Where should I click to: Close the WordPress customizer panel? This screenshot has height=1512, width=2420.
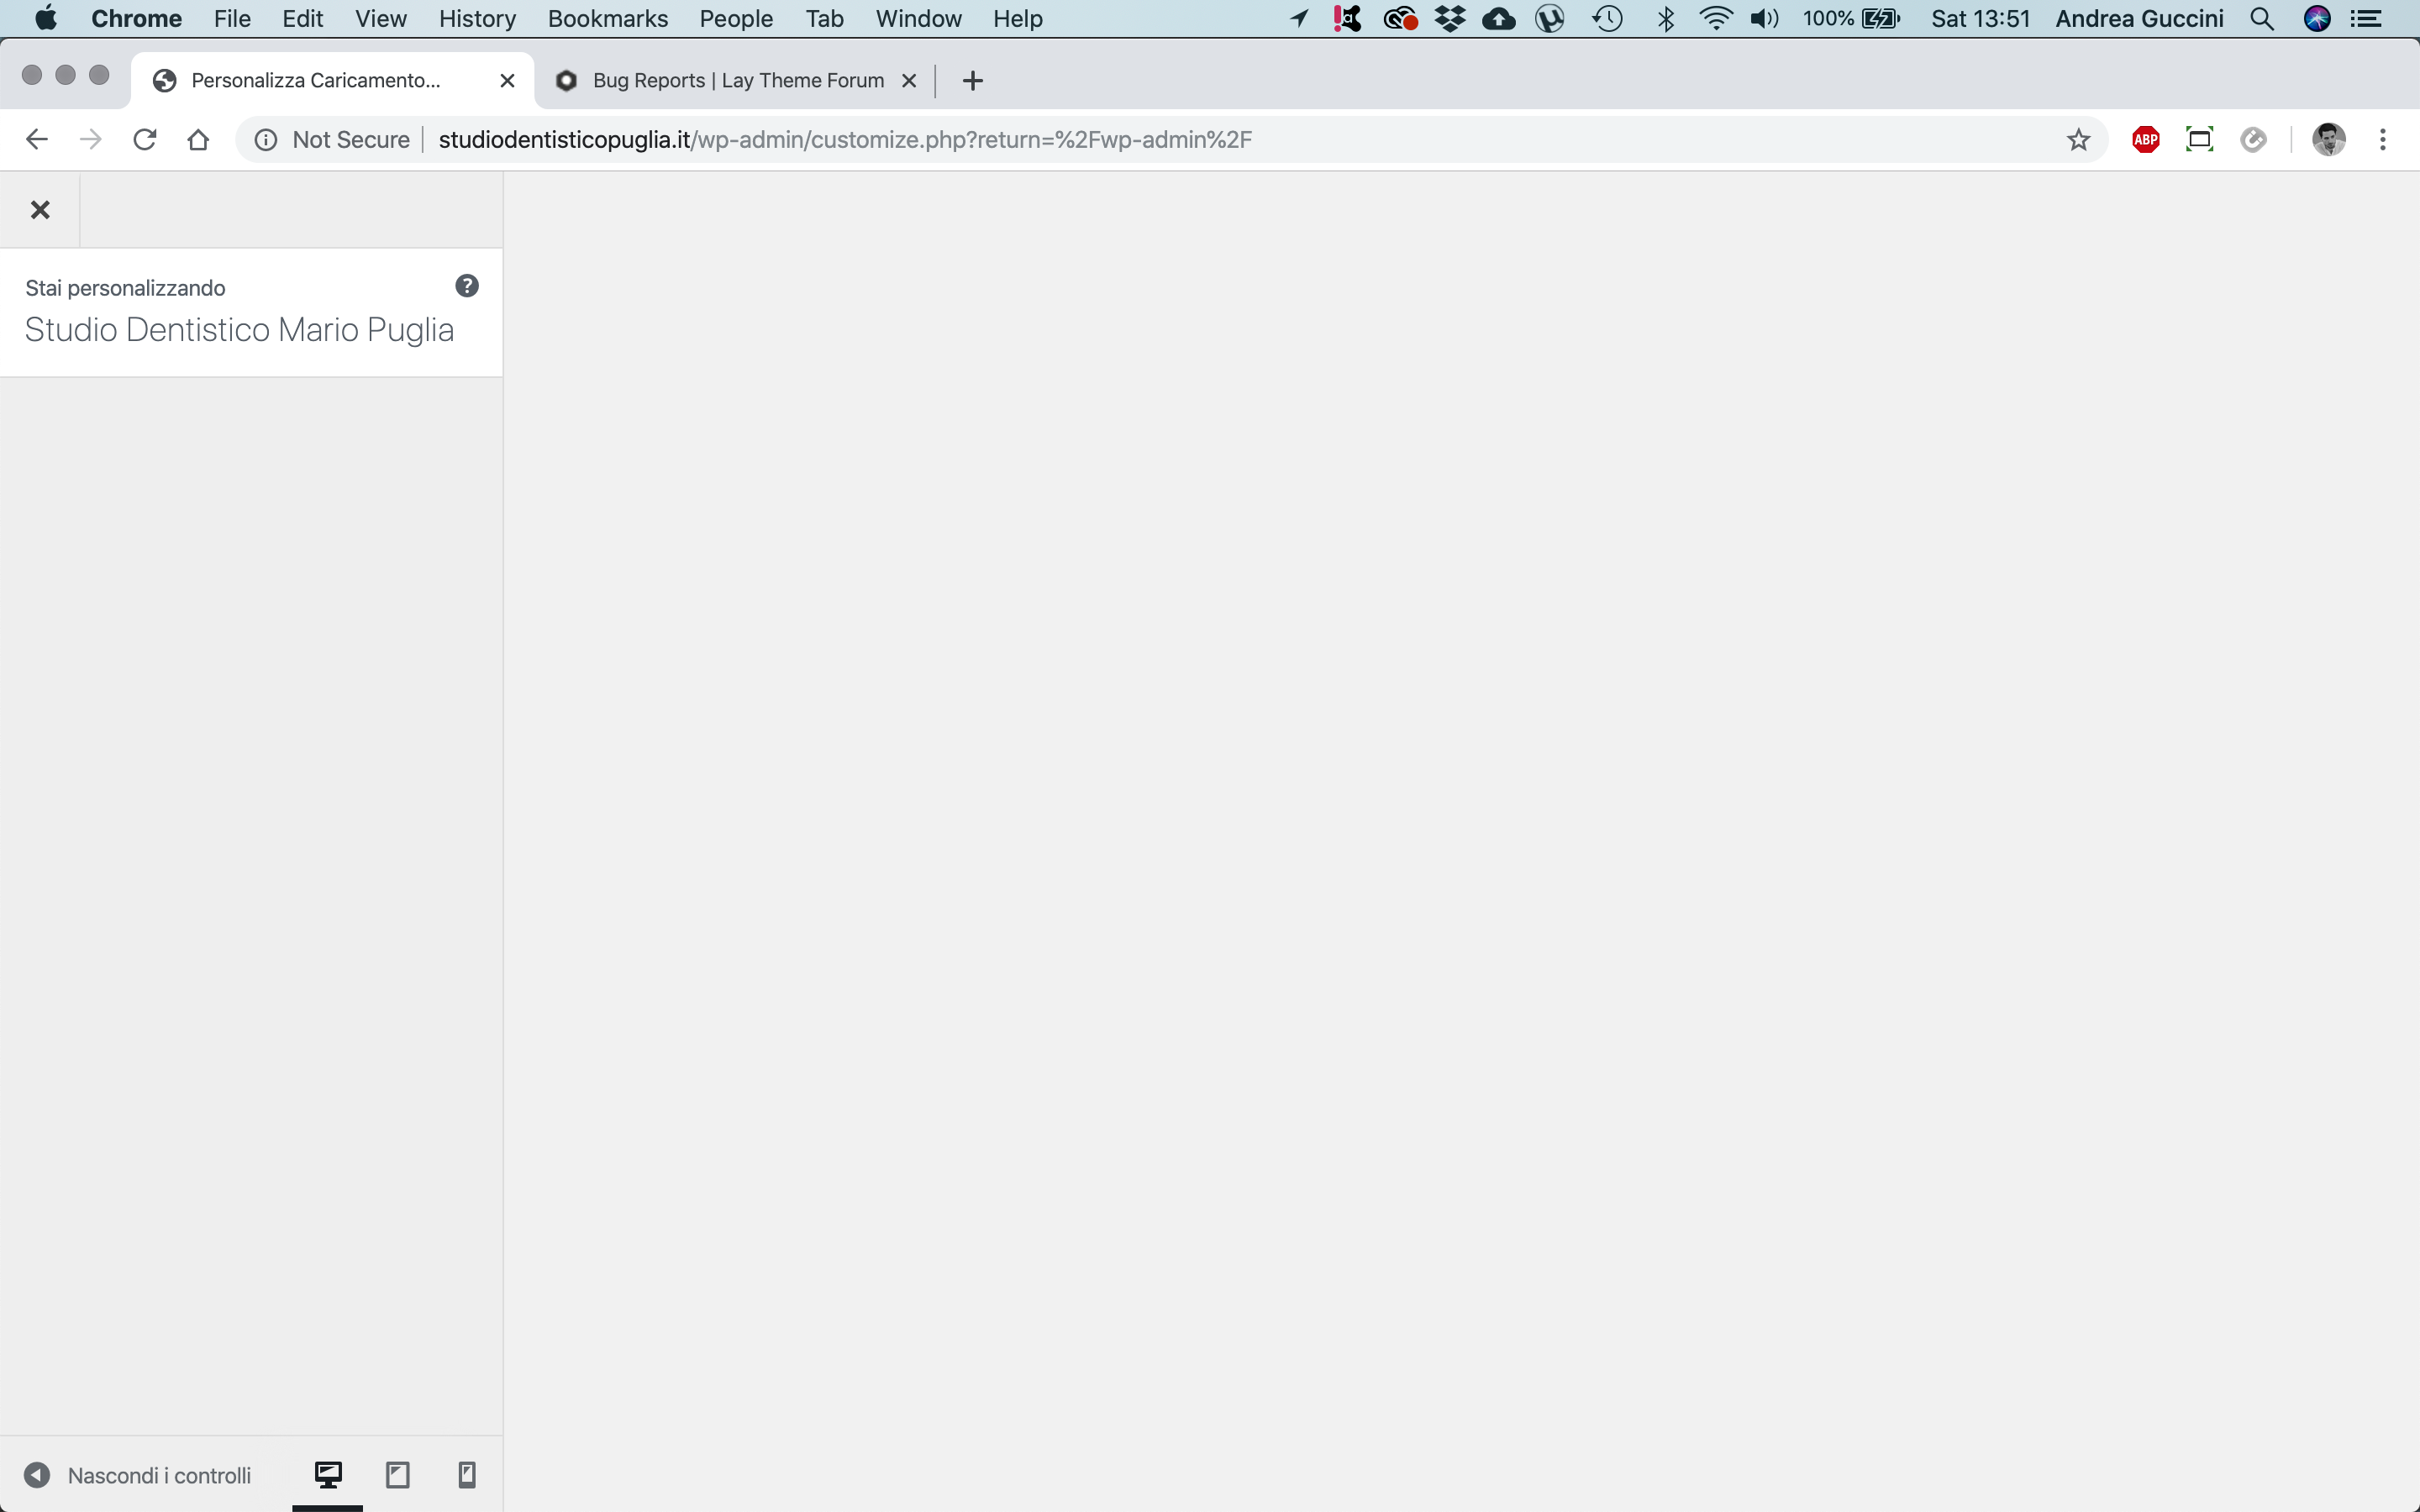coord(40,210)
